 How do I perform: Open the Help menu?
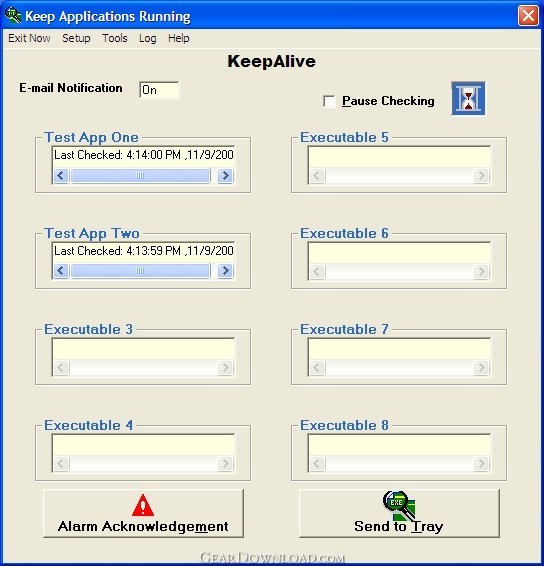click(179, 38)
